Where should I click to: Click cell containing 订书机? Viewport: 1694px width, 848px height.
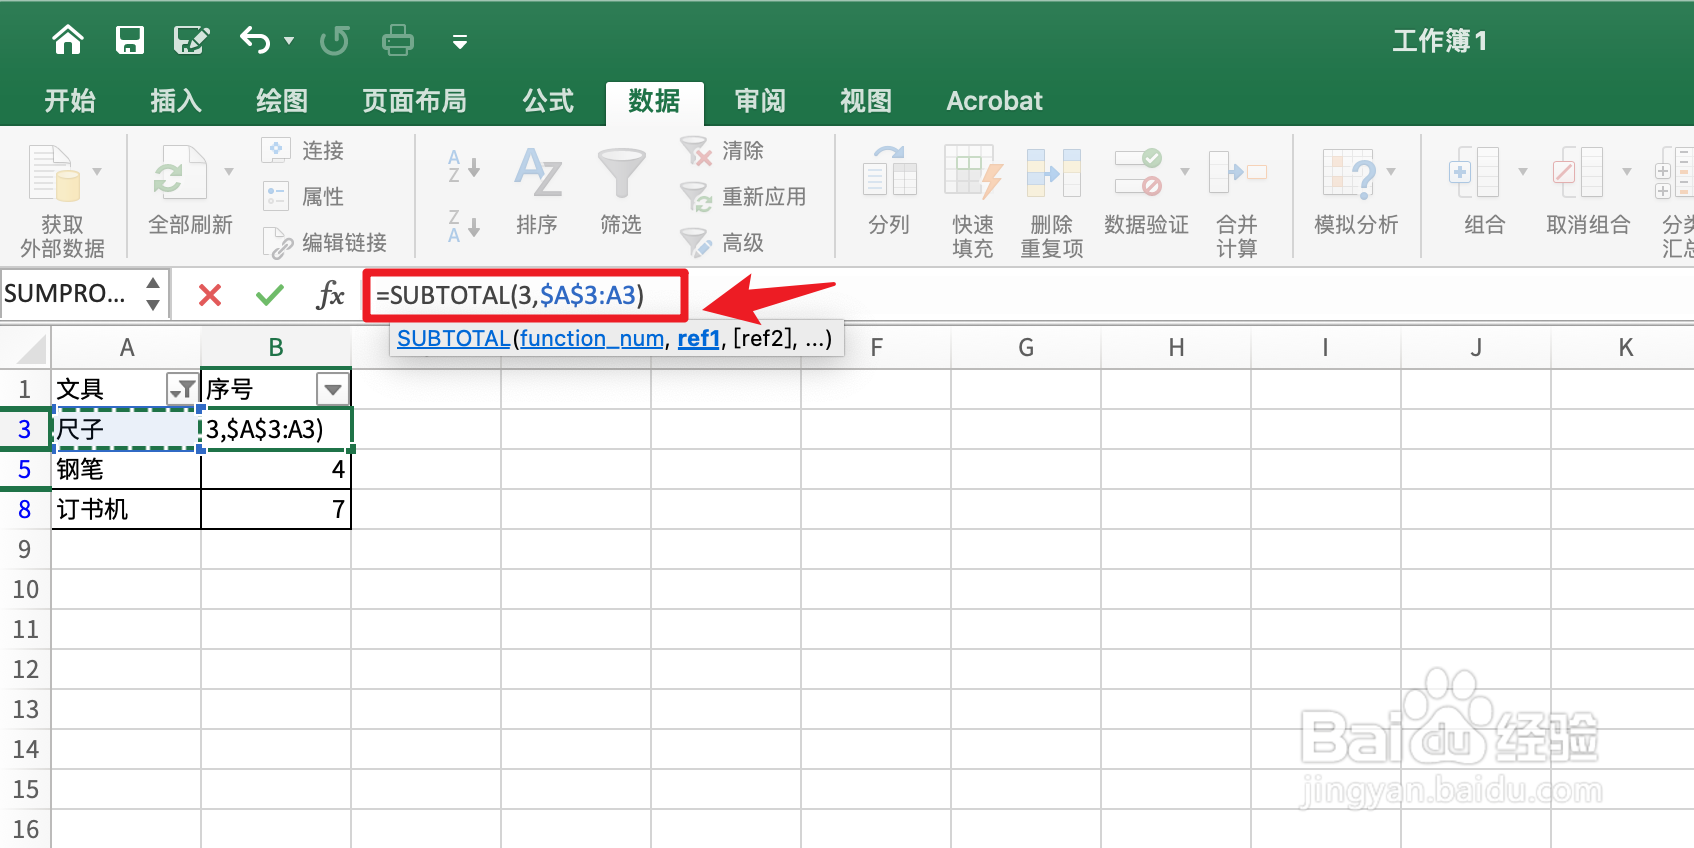click(126, 509)
